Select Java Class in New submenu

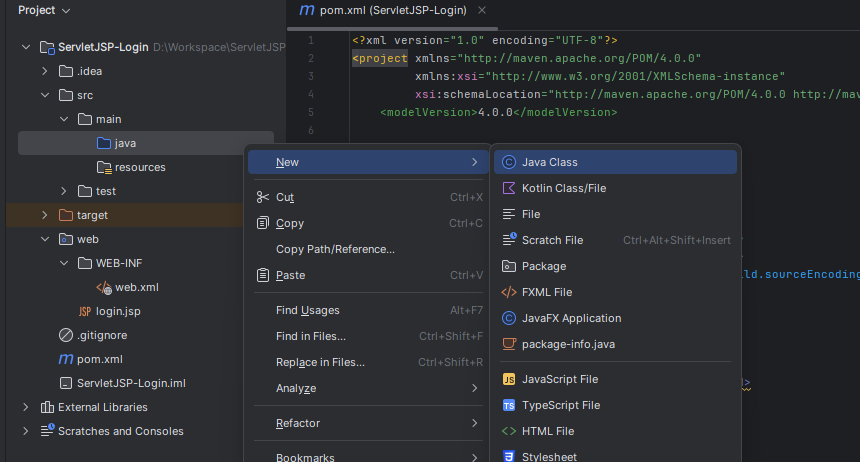click(550, 162)
